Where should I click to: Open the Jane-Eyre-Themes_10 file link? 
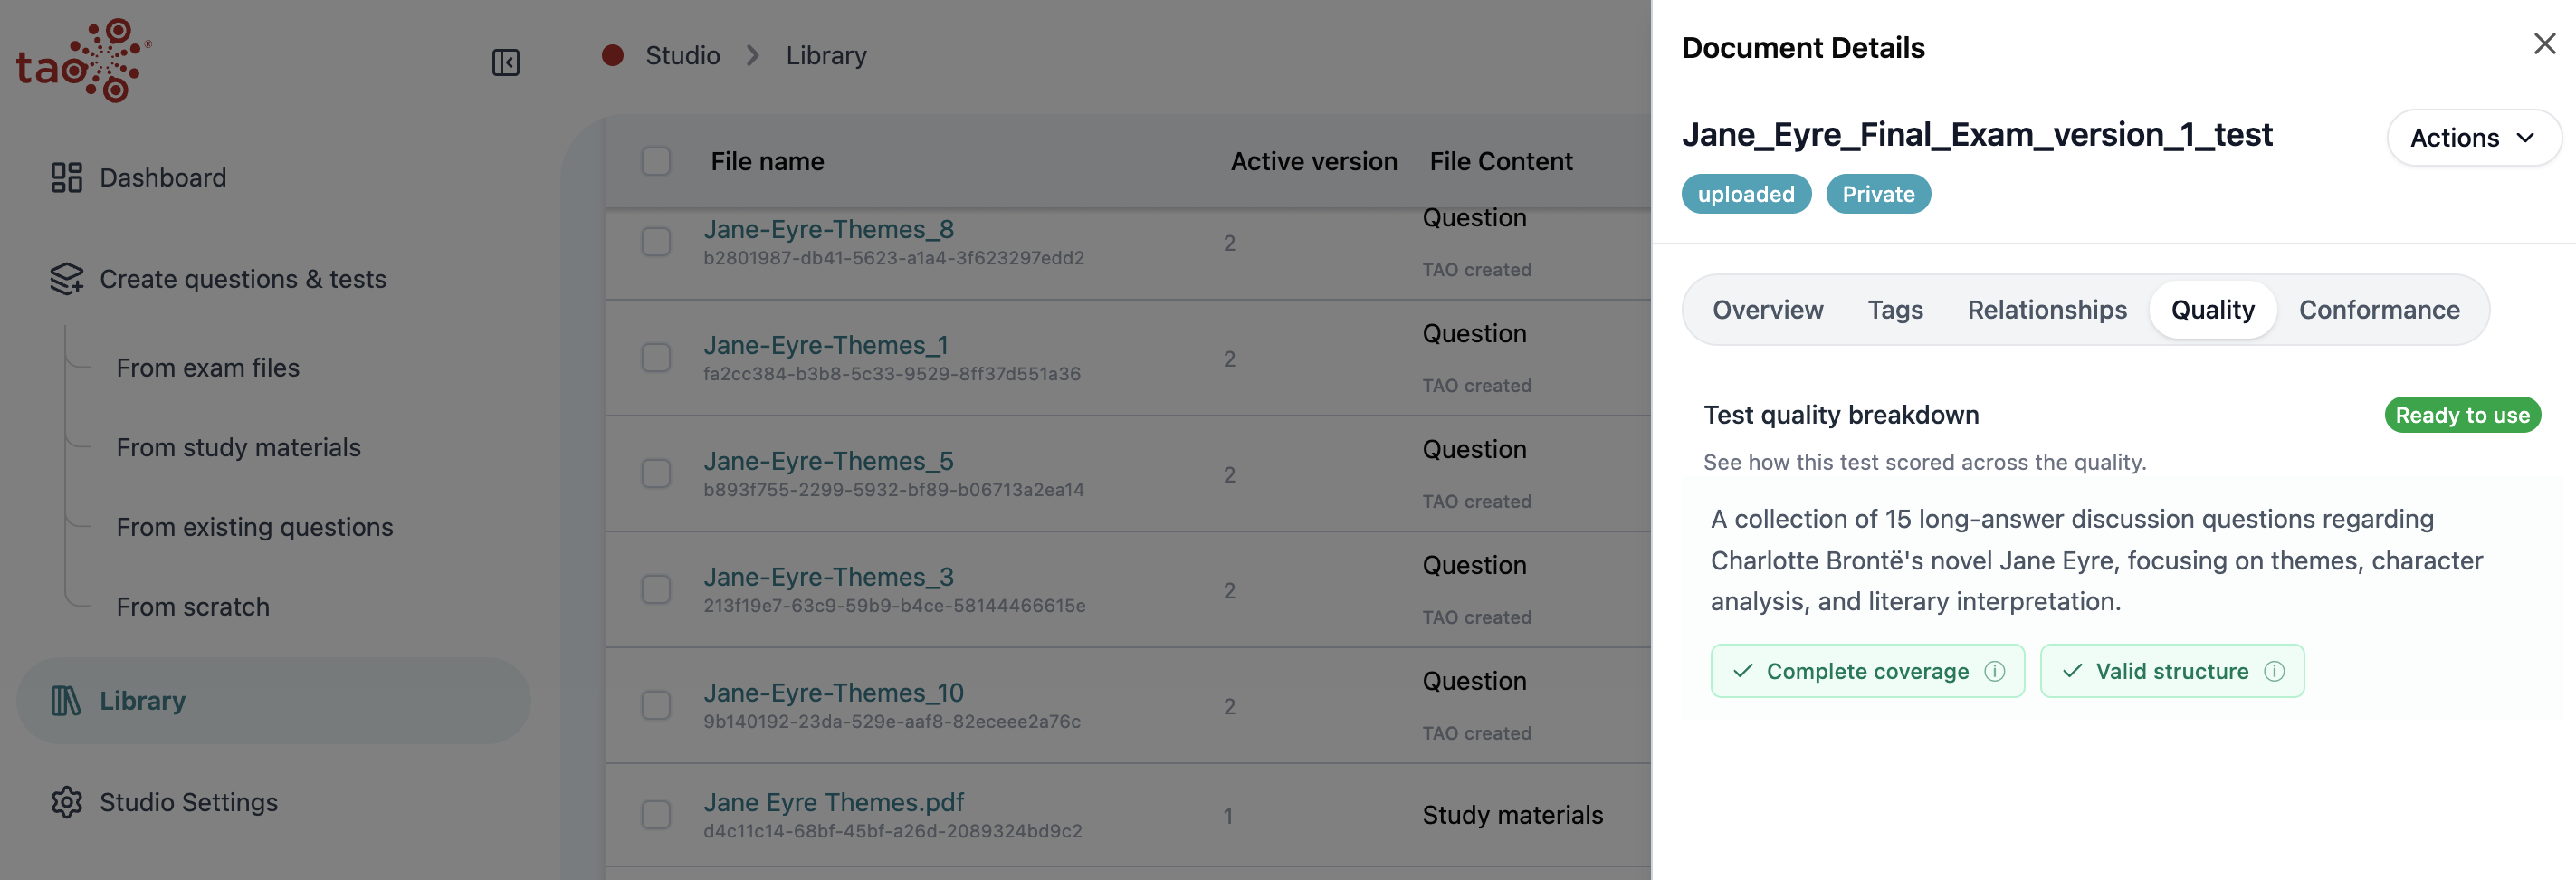833,692
